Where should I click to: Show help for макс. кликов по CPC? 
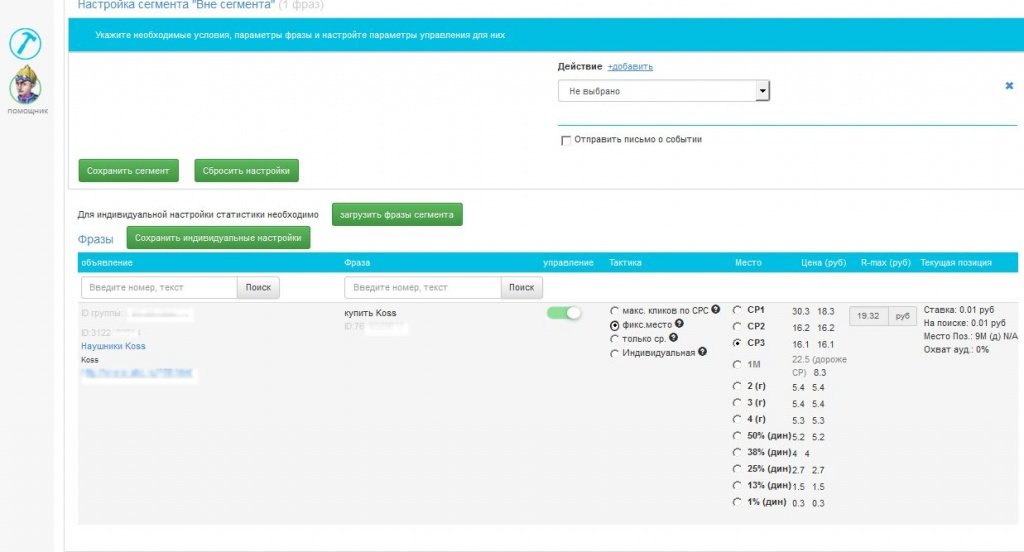point(716,310)
